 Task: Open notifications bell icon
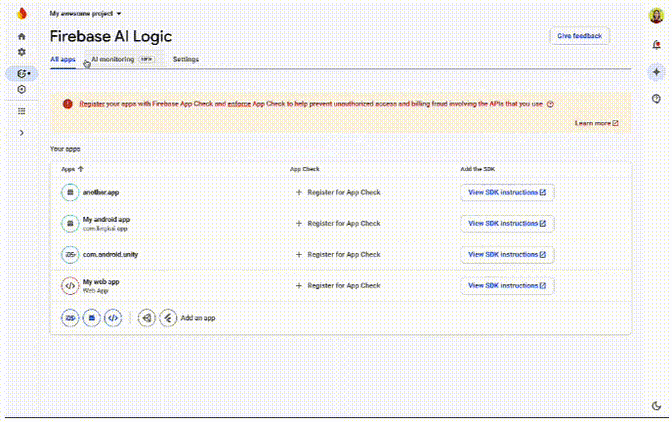click(x=656, y=45)
